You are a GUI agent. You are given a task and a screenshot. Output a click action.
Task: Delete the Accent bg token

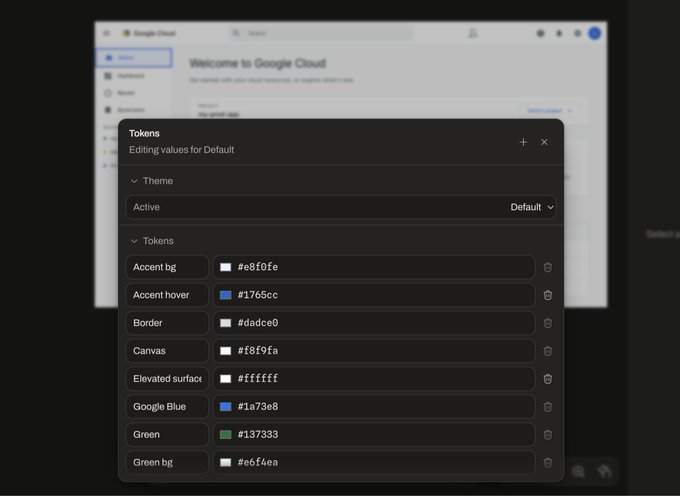point(548,267)
